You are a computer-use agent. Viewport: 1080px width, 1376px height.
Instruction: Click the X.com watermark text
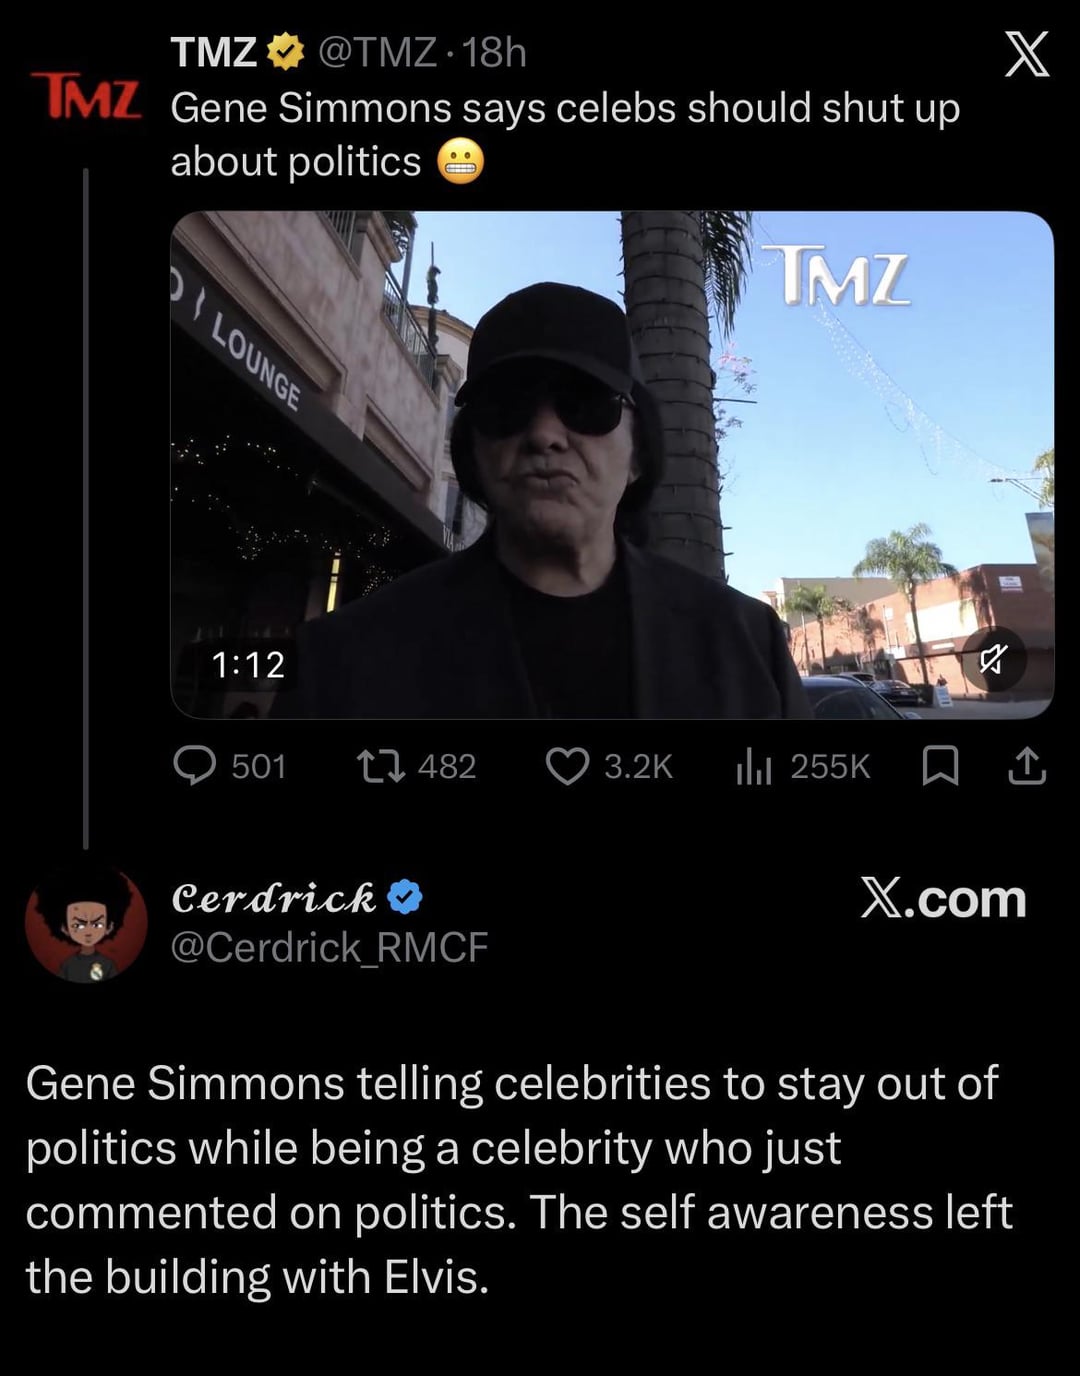pos(943,899)
